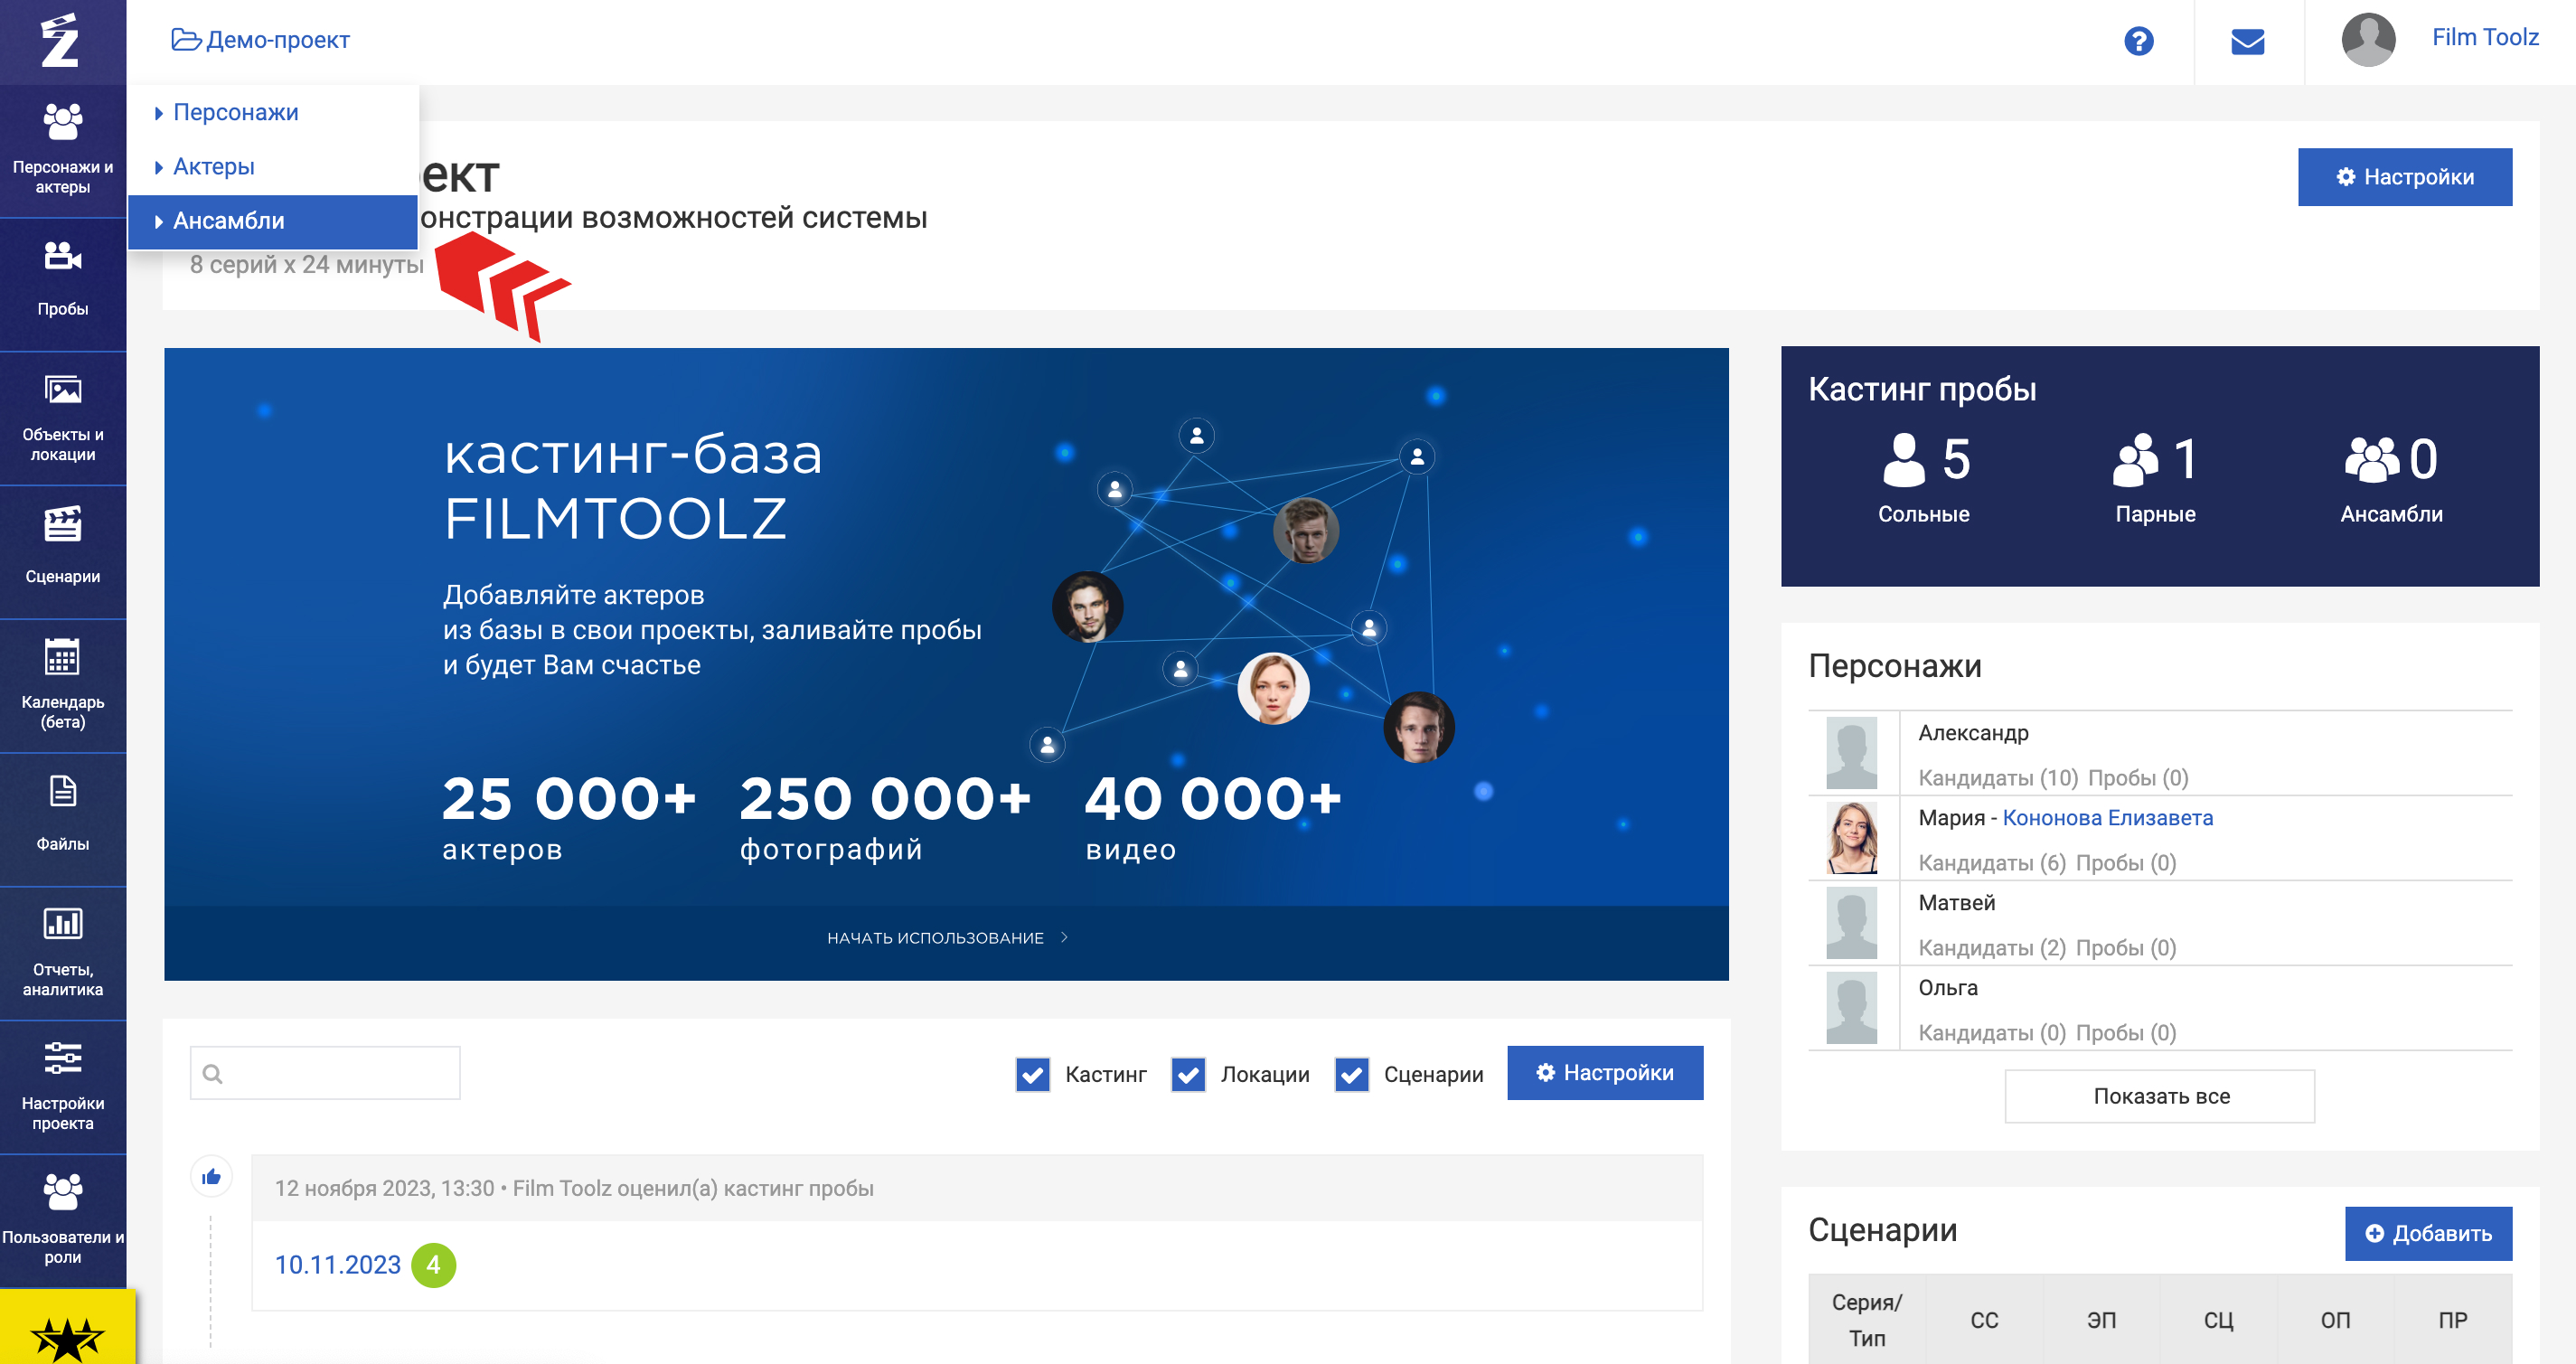This screenshot has height=1364, width=2576.
Task: Click Мария character photo thumbnail
Action: [x=1851, y=838]
